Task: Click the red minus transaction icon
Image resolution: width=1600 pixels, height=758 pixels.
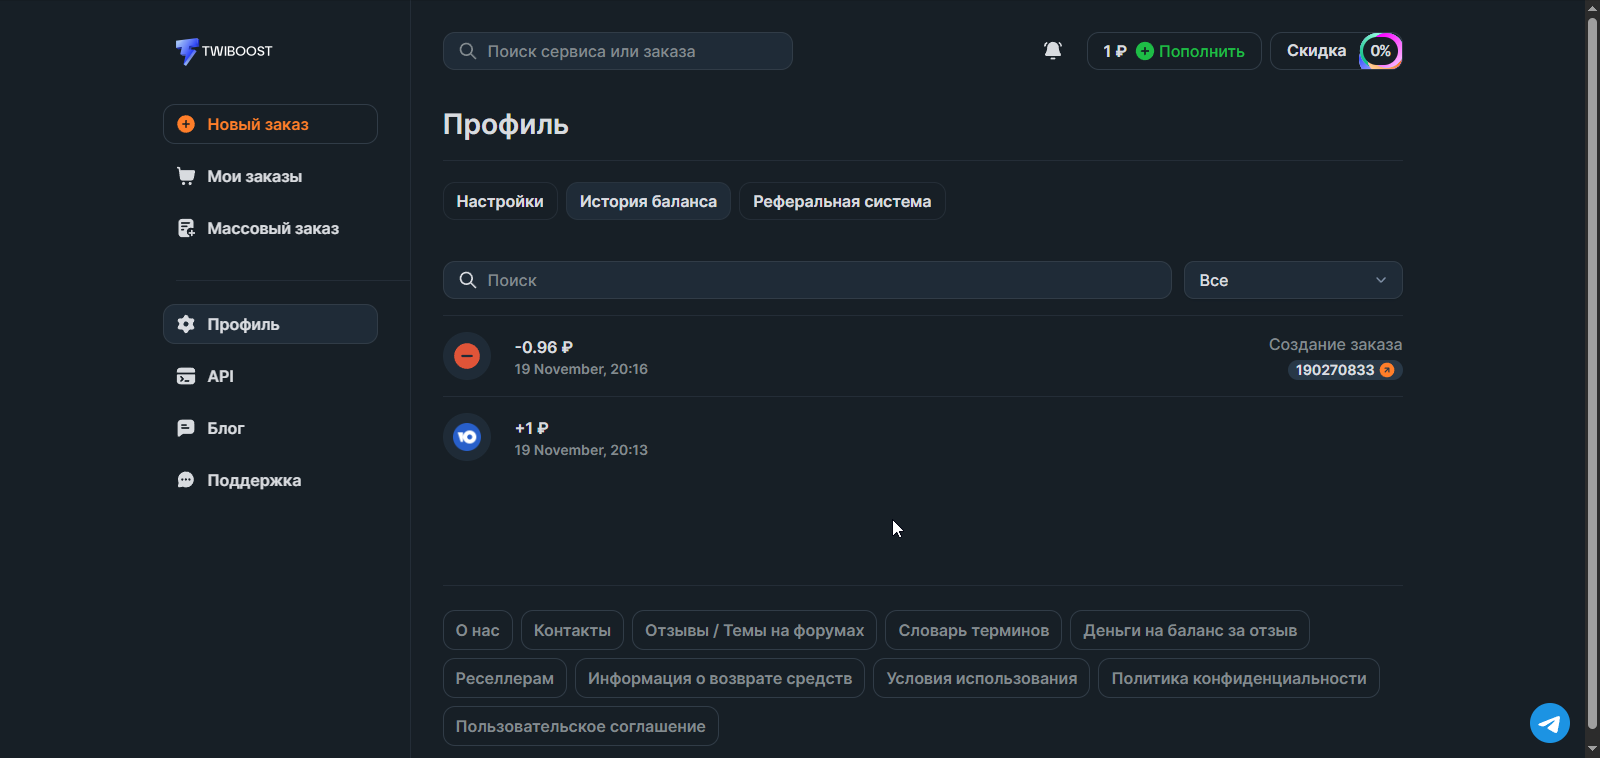Action: pyautogui.click(x=467, y=356)
